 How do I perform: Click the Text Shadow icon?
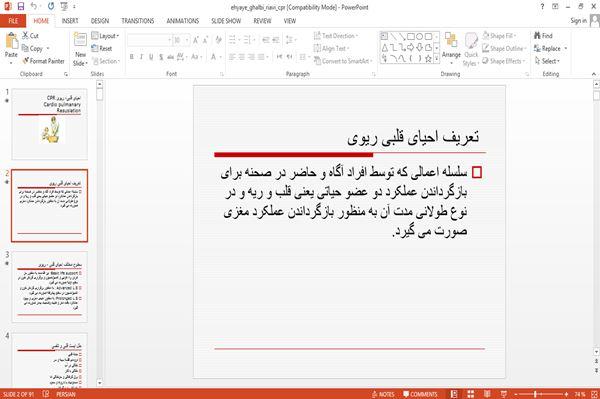(x=161, y=57)
